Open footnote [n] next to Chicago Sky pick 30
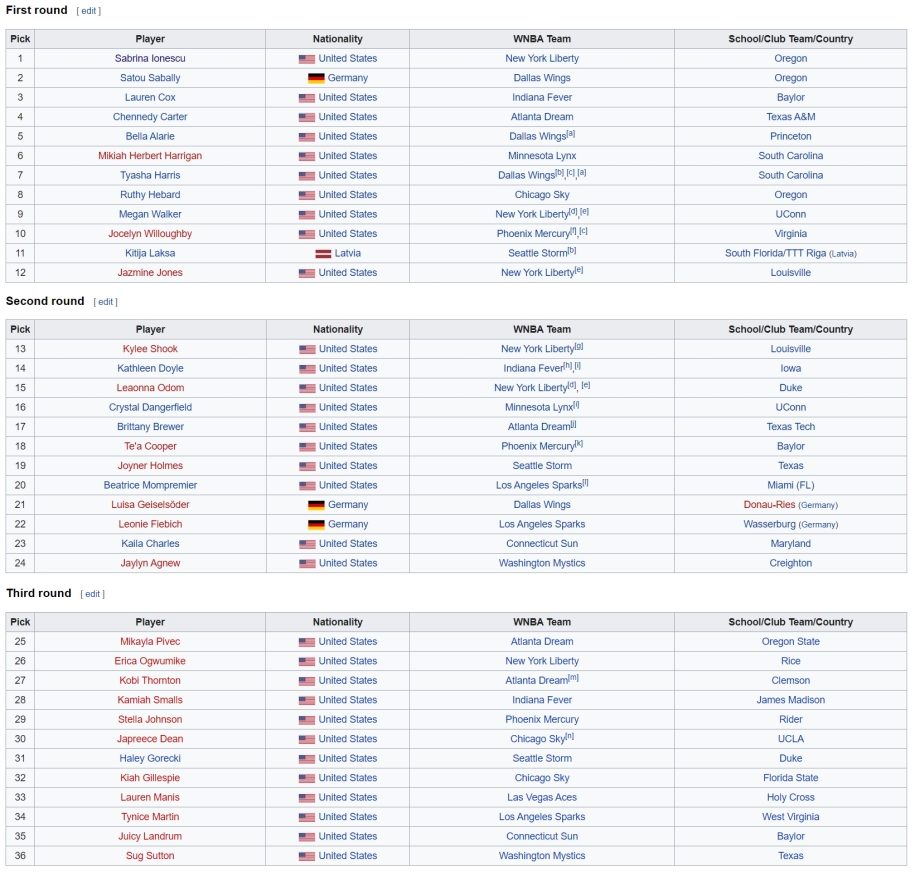 click(x=570, y=736)
